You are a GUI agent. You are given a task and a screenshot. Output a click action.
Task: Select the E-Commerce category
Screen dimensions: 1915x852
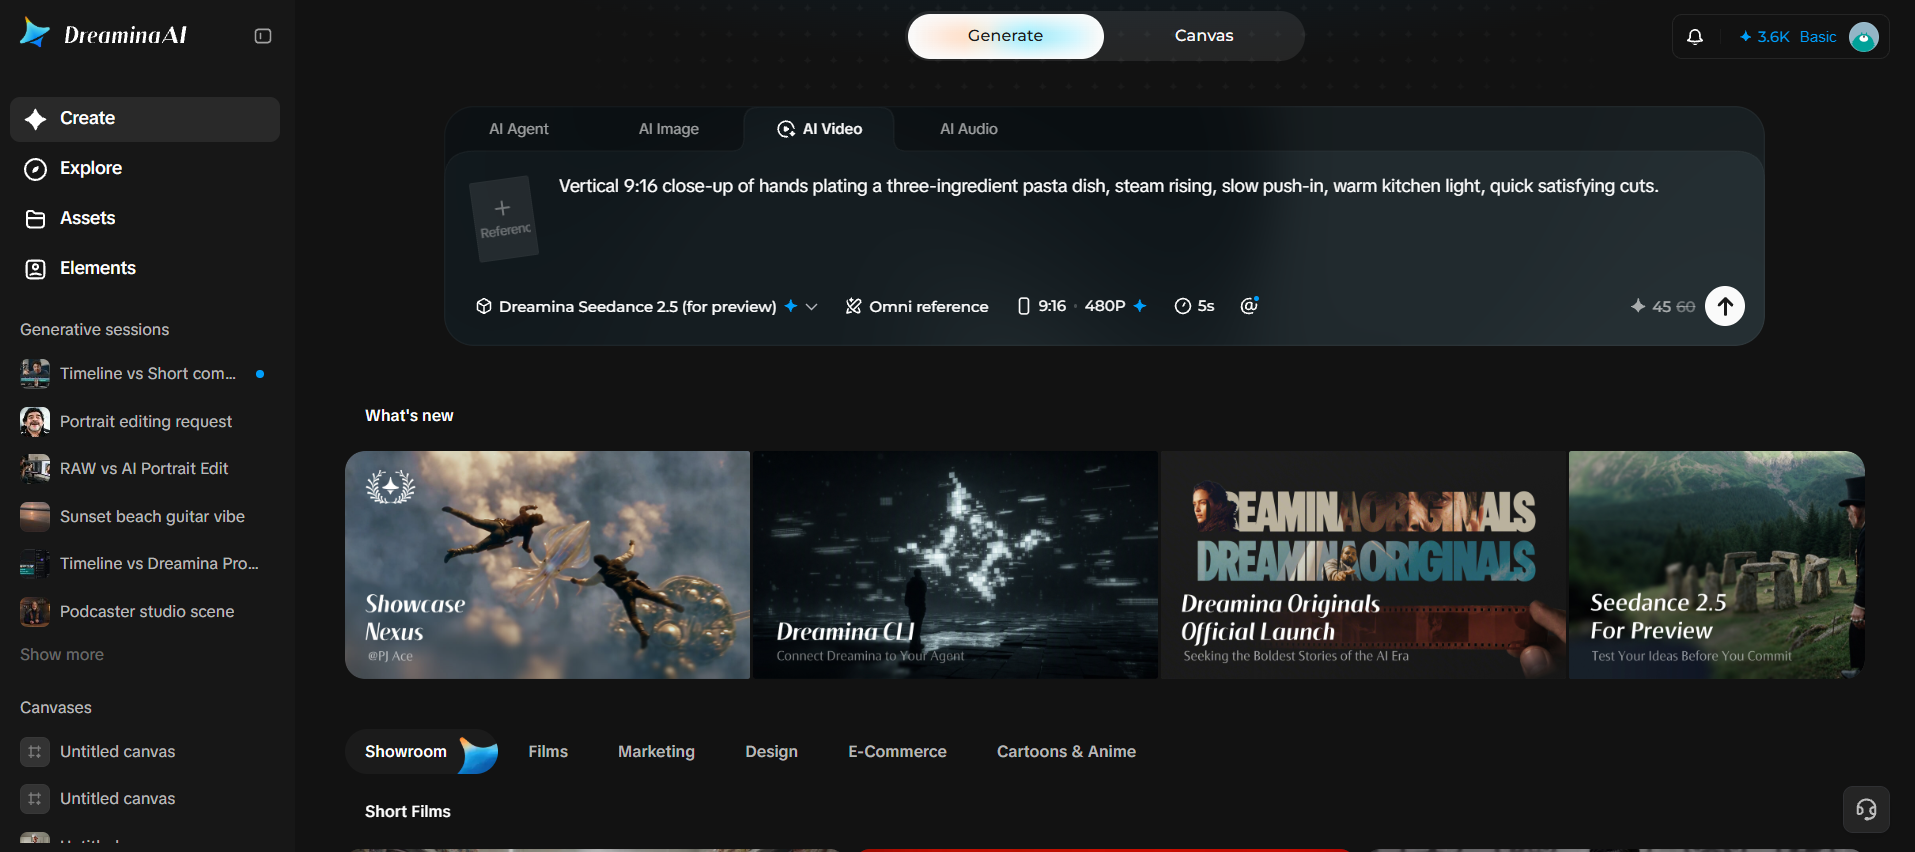tap(897, 752)
